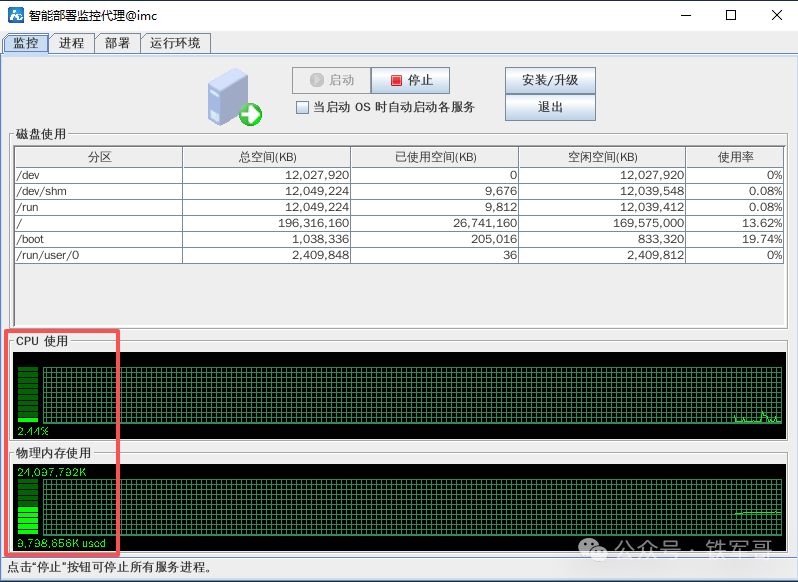Switch to the 进程 tab
The height and width of the screenshot is (582, 798).
(71, 43)
